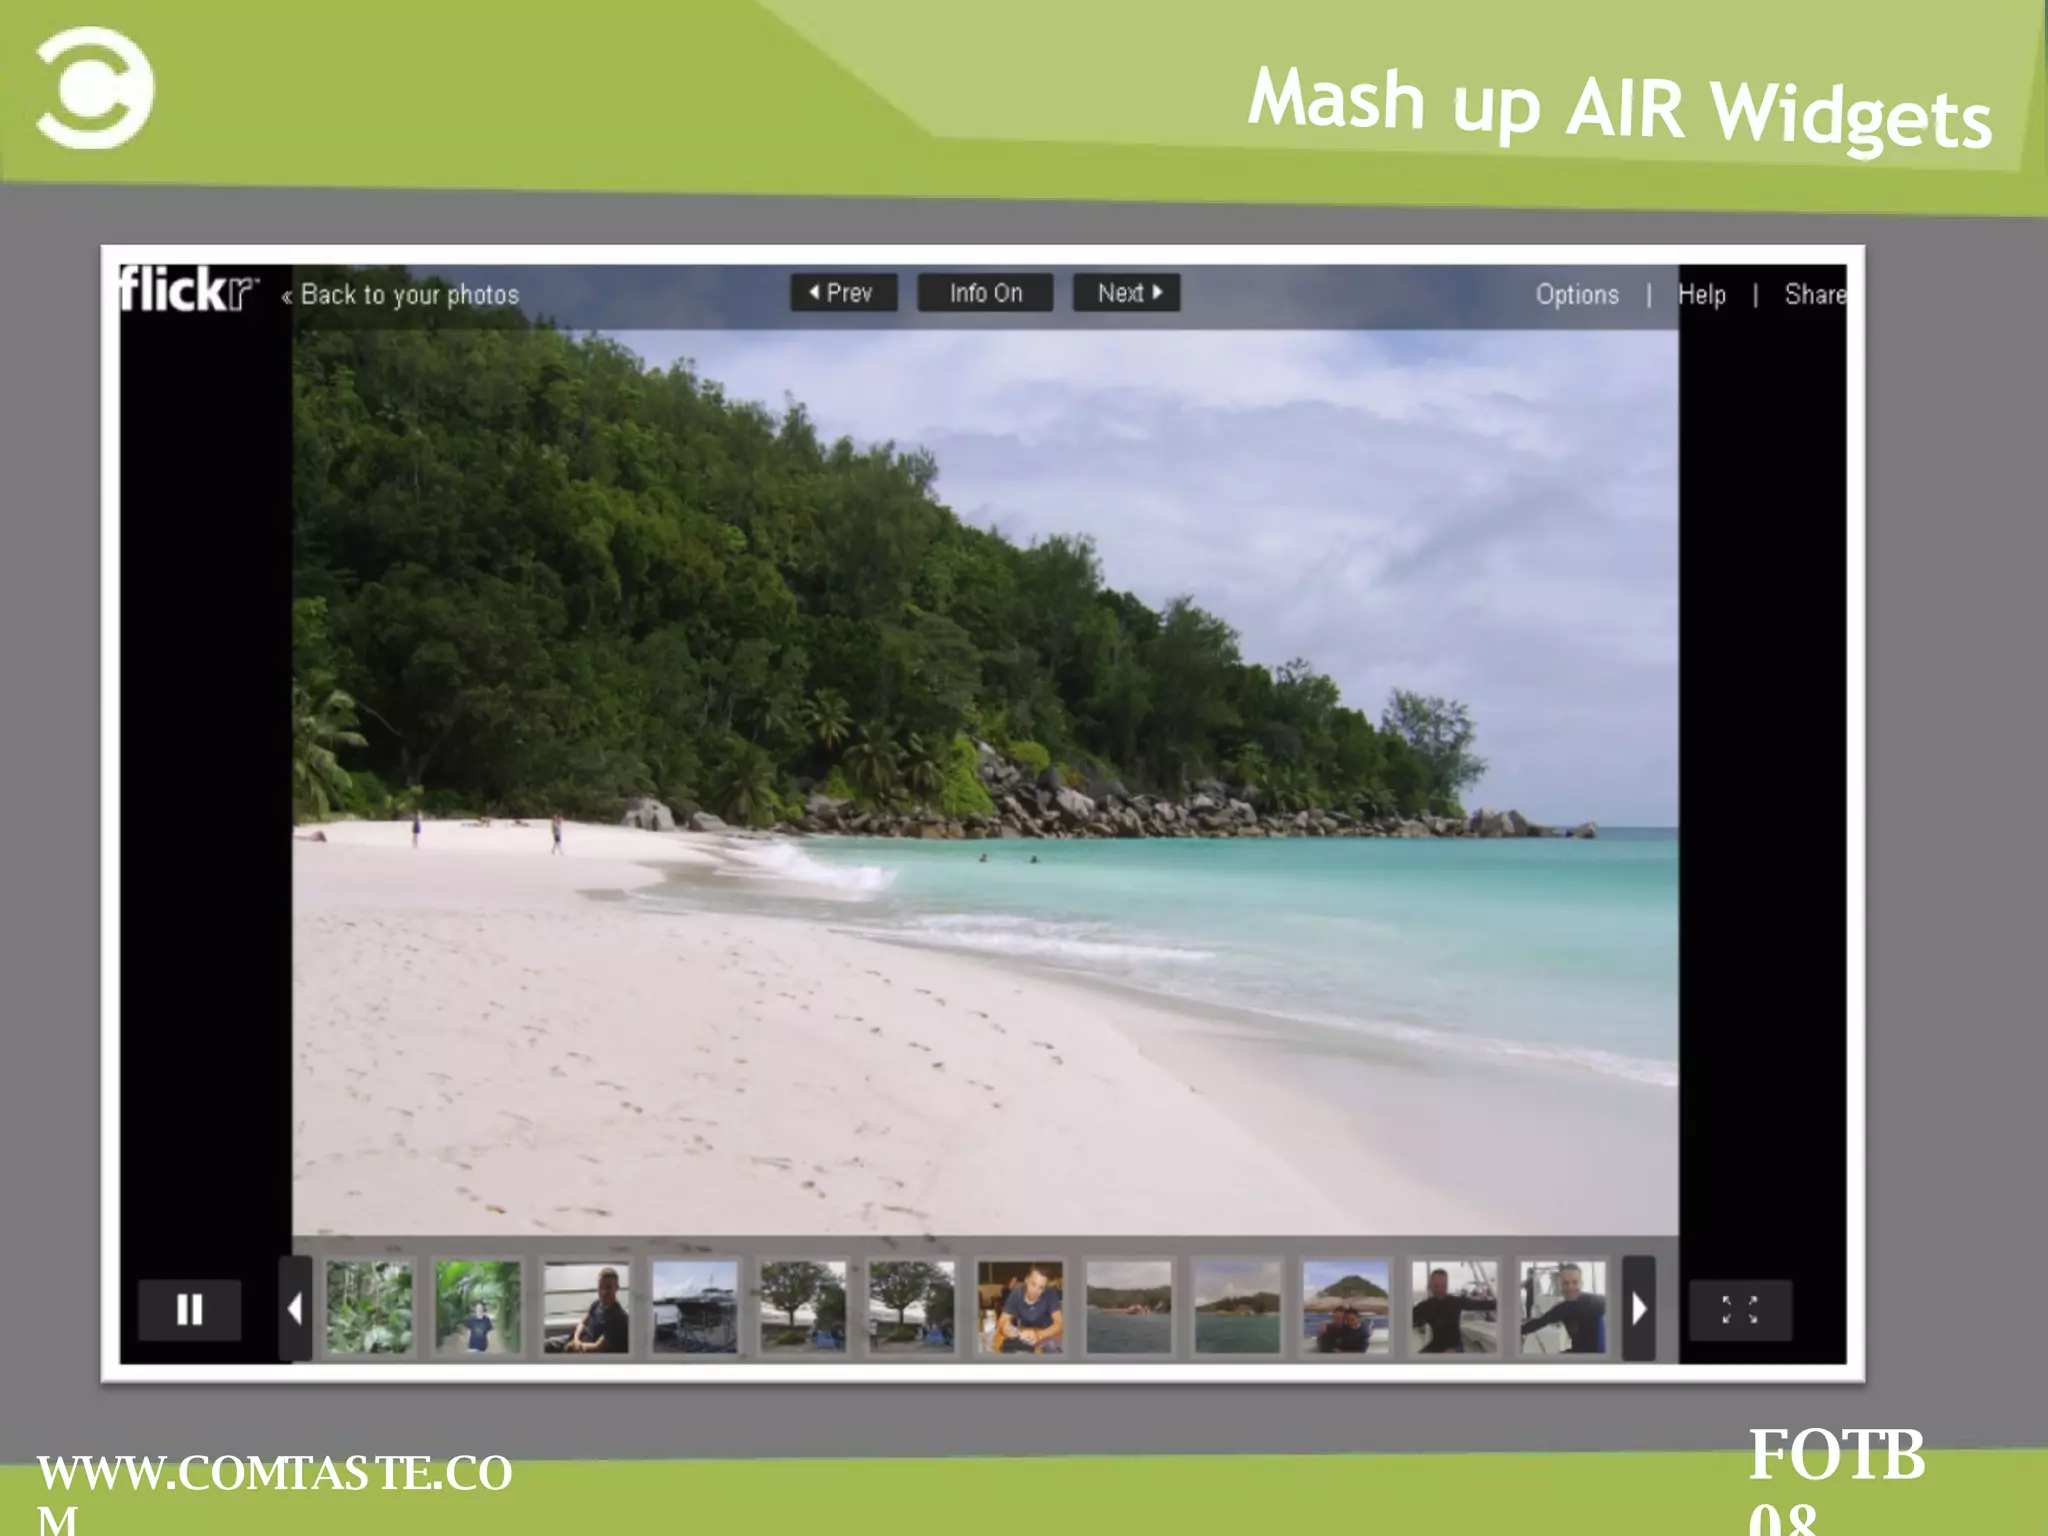Select thumbnail of man sitting at table
2048x1536 pixels.
tap(1020, 1307)
